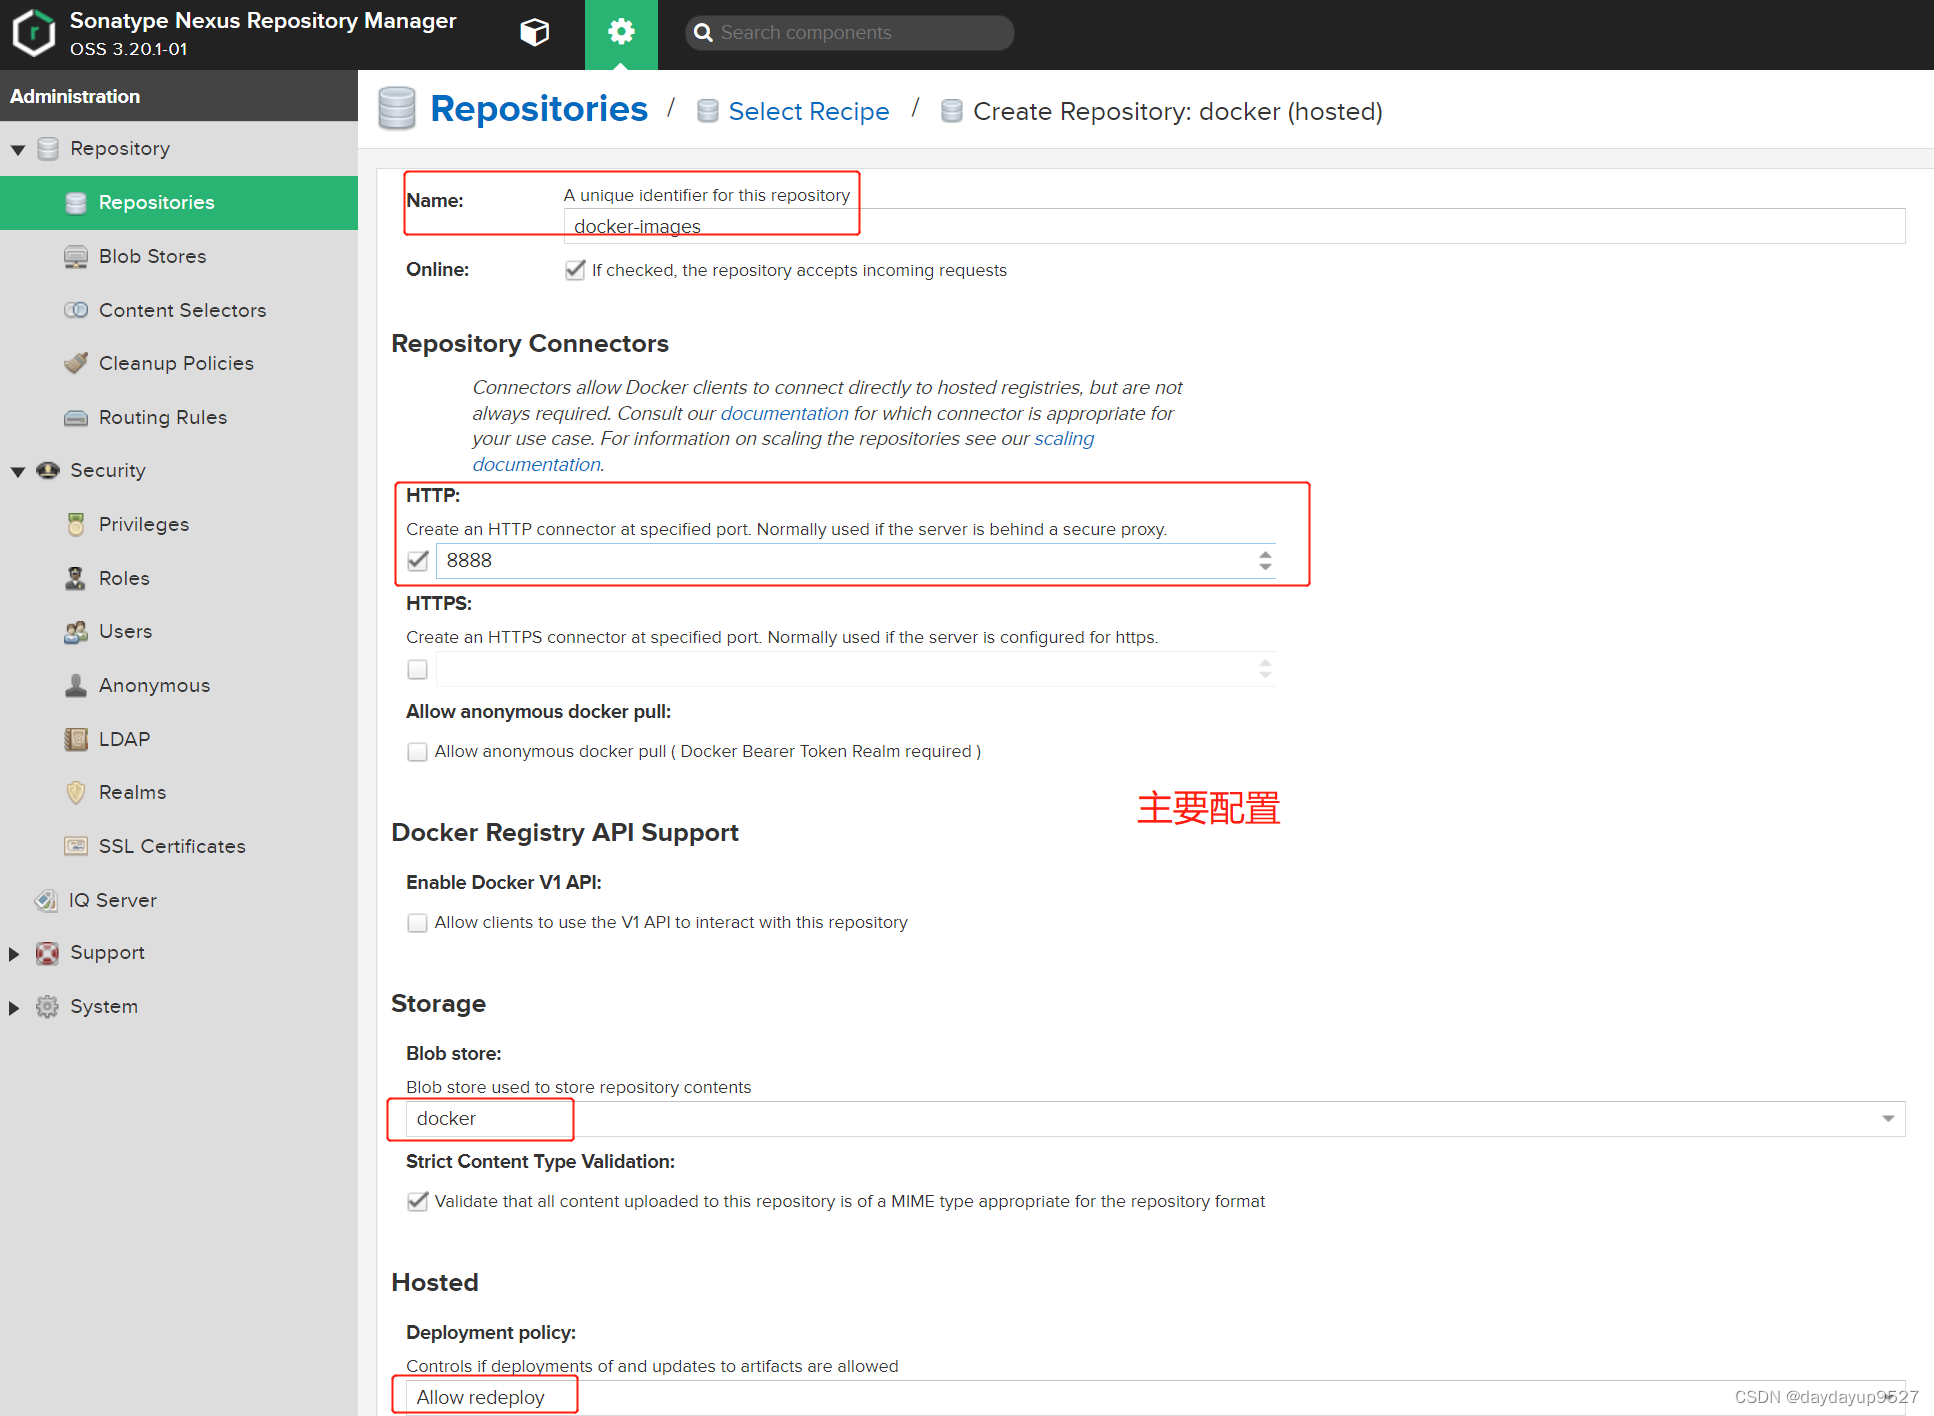Select Realms shield item

pos(132,792)
